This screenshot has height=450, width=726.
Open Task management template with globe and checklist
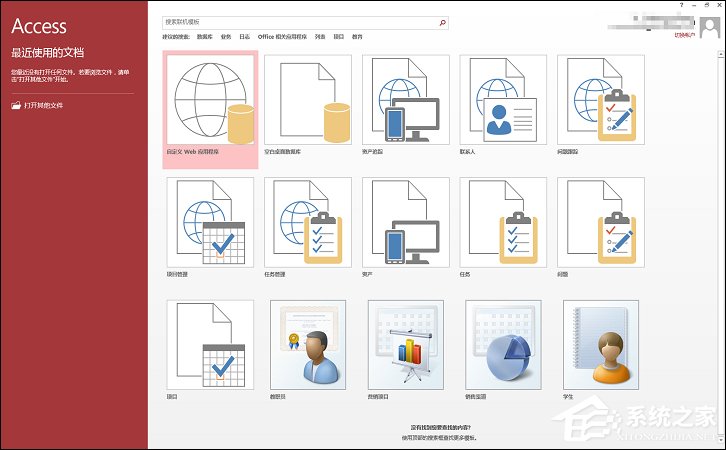tap(308, 222)
